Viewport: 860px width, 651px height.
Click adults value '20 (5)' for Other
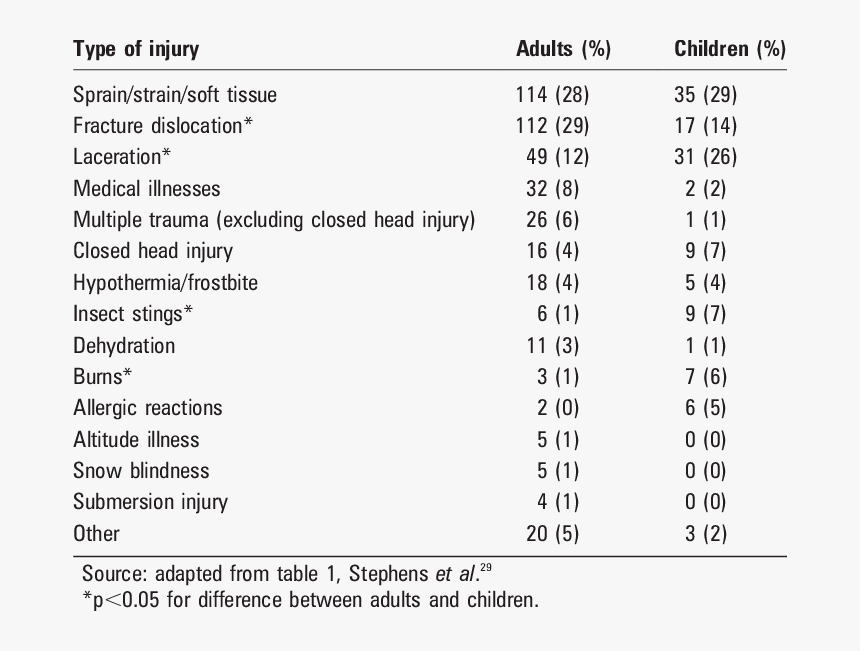click(552, 534)
